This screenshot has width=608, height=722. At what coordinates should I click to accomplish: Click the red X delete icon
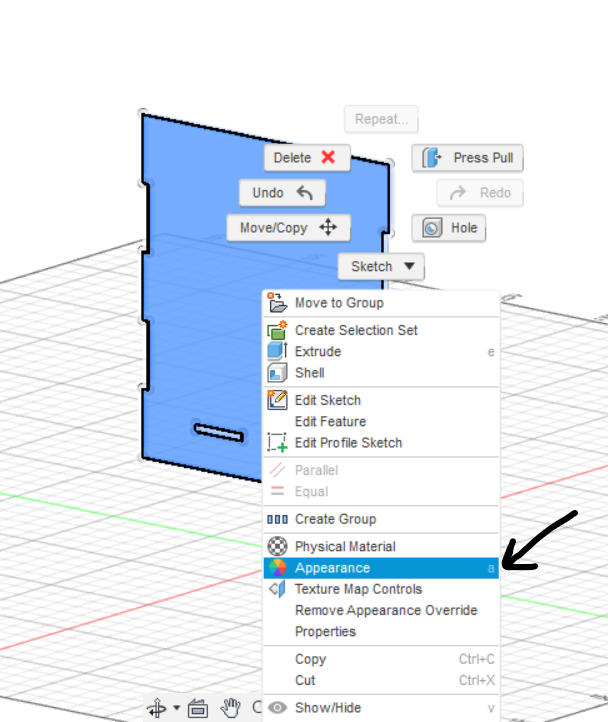(x=328, y=157)
